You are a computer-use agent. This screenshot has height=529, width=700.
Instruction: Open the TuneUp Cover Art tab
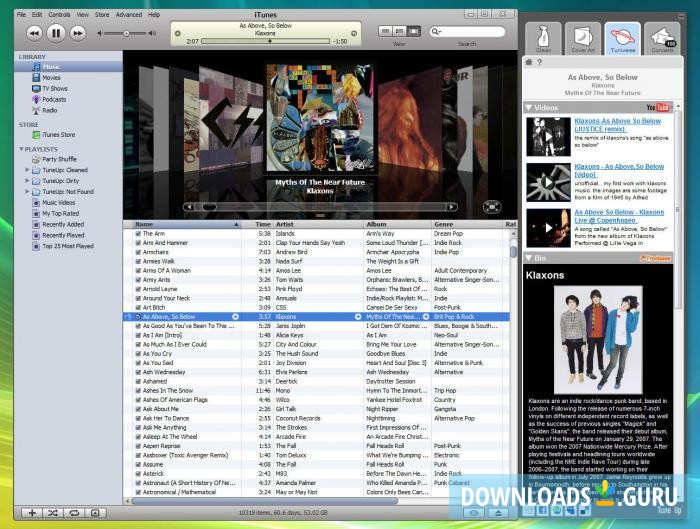coord(583,38)
